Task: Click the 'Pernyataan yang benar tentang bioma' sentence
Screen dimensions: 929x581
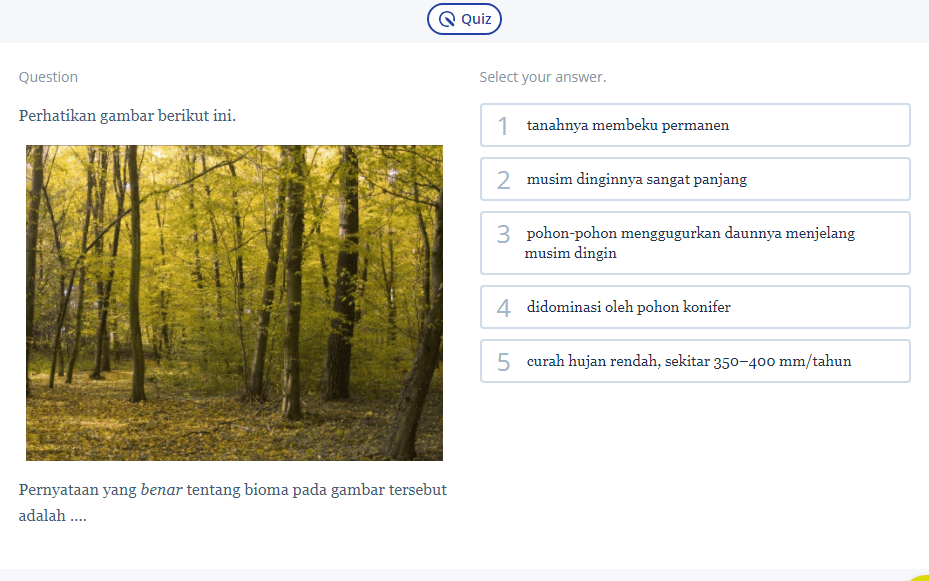Action: click(x=232, y=491)
